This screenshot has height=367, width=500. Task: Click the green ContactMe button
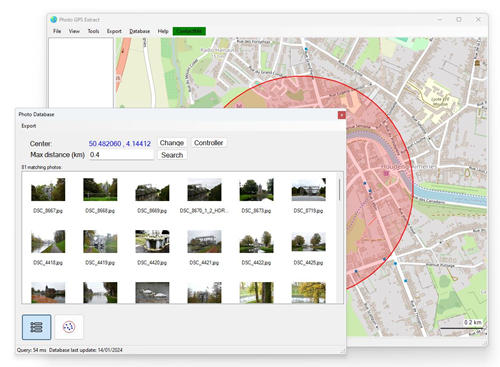[189, 31]
